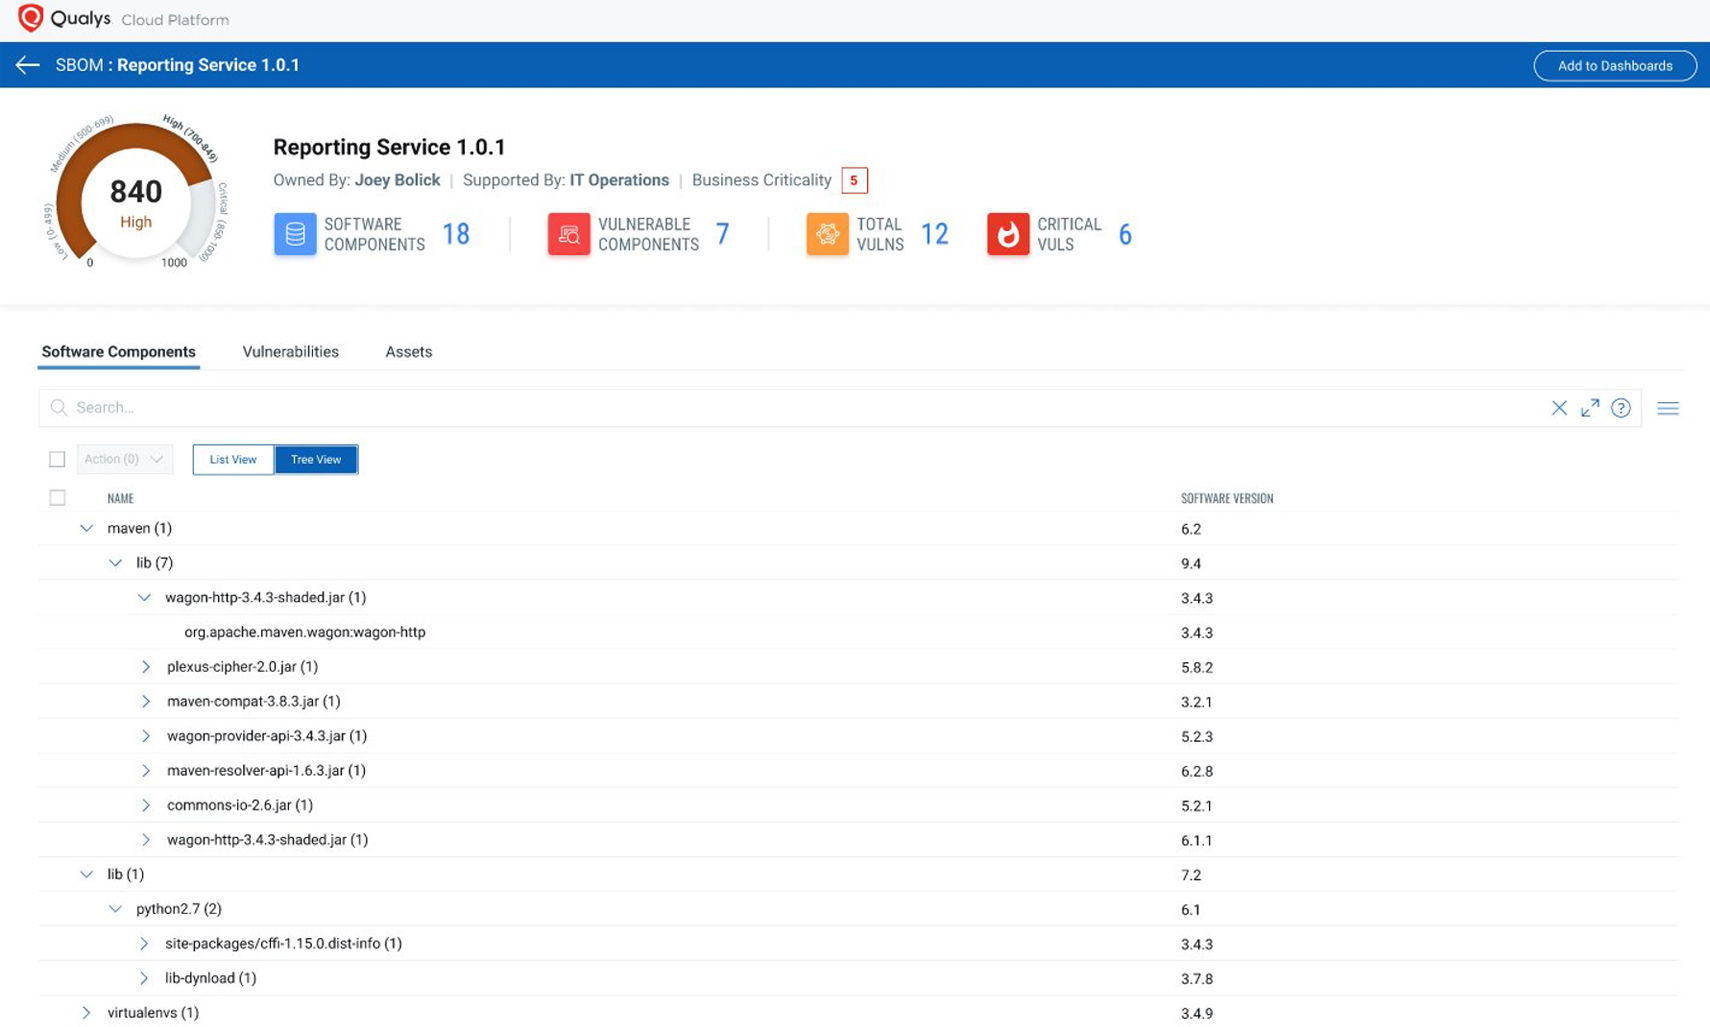Image resolution: width=1710 pixels, height=1027 pixels.
Task: Click the back arrow in SBOM header
Action: [27, 65]
